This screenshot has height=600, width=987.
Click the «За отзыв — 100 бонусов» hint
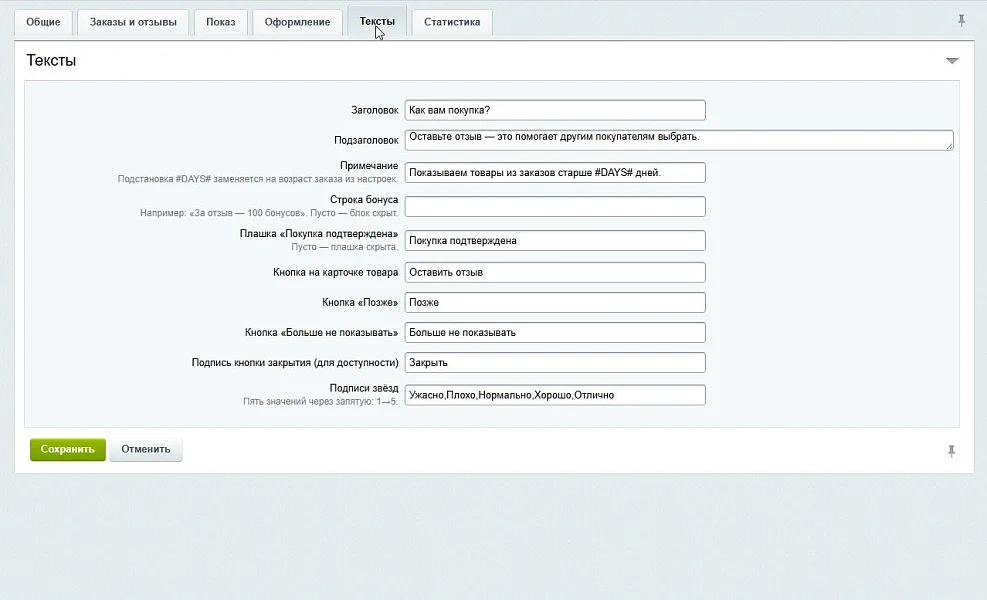click(x=269, y=213)
